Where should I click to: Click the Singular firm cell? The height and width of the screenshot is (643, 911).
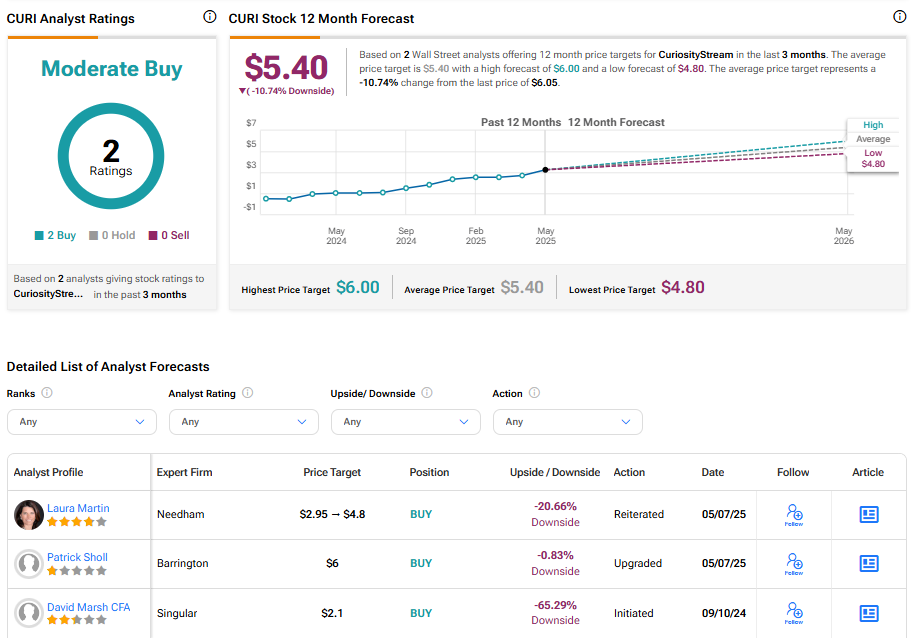click(177, 613)
